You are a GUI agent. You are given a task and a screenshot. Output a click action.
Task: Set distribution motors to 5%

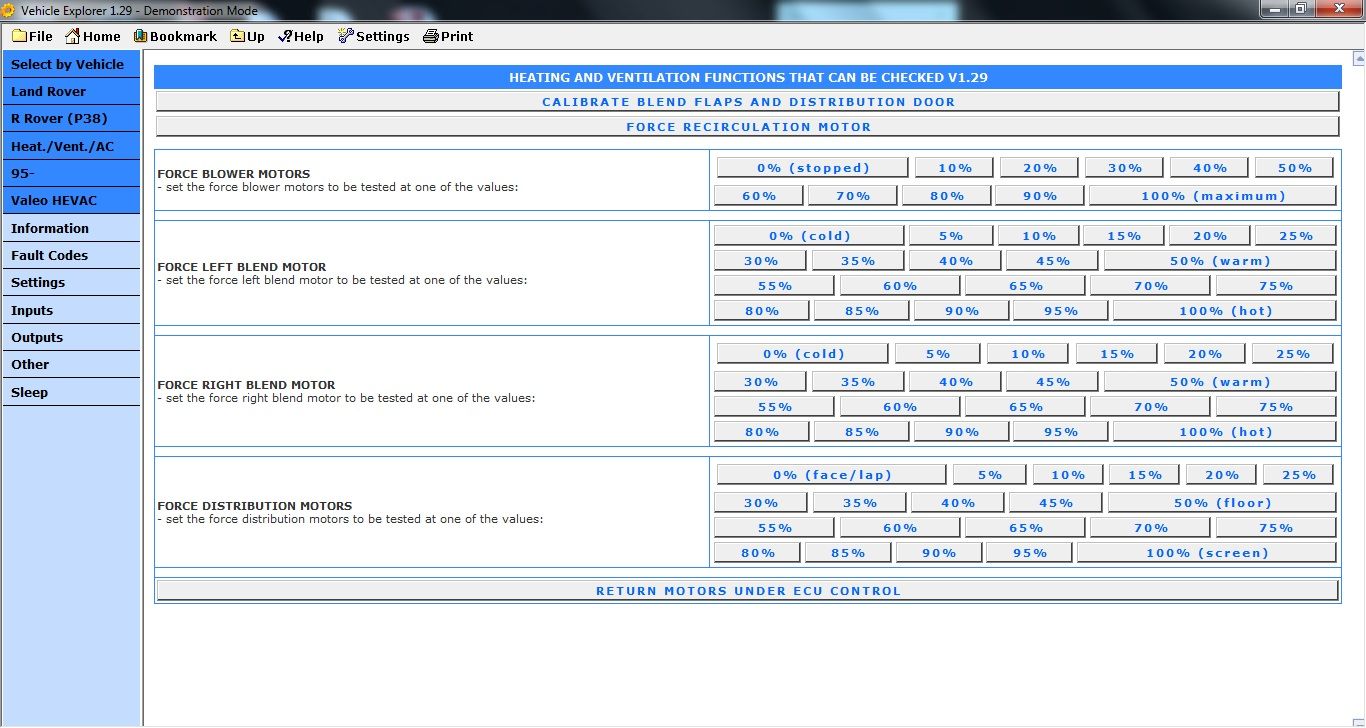(989, 475)
